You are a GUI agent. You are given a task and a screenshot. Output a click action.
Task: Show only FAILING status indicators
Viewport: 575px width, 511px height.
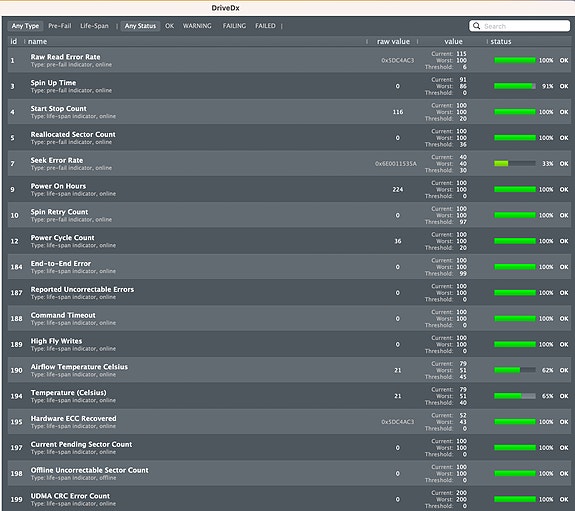point(234,26)
